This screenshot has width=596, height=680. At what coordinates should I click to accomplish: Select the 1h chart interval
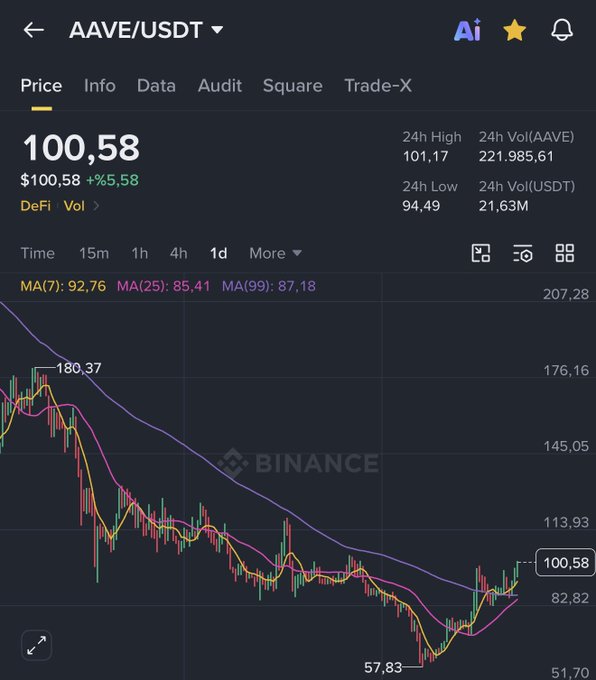pyautogui.click(x=140, y=253)
